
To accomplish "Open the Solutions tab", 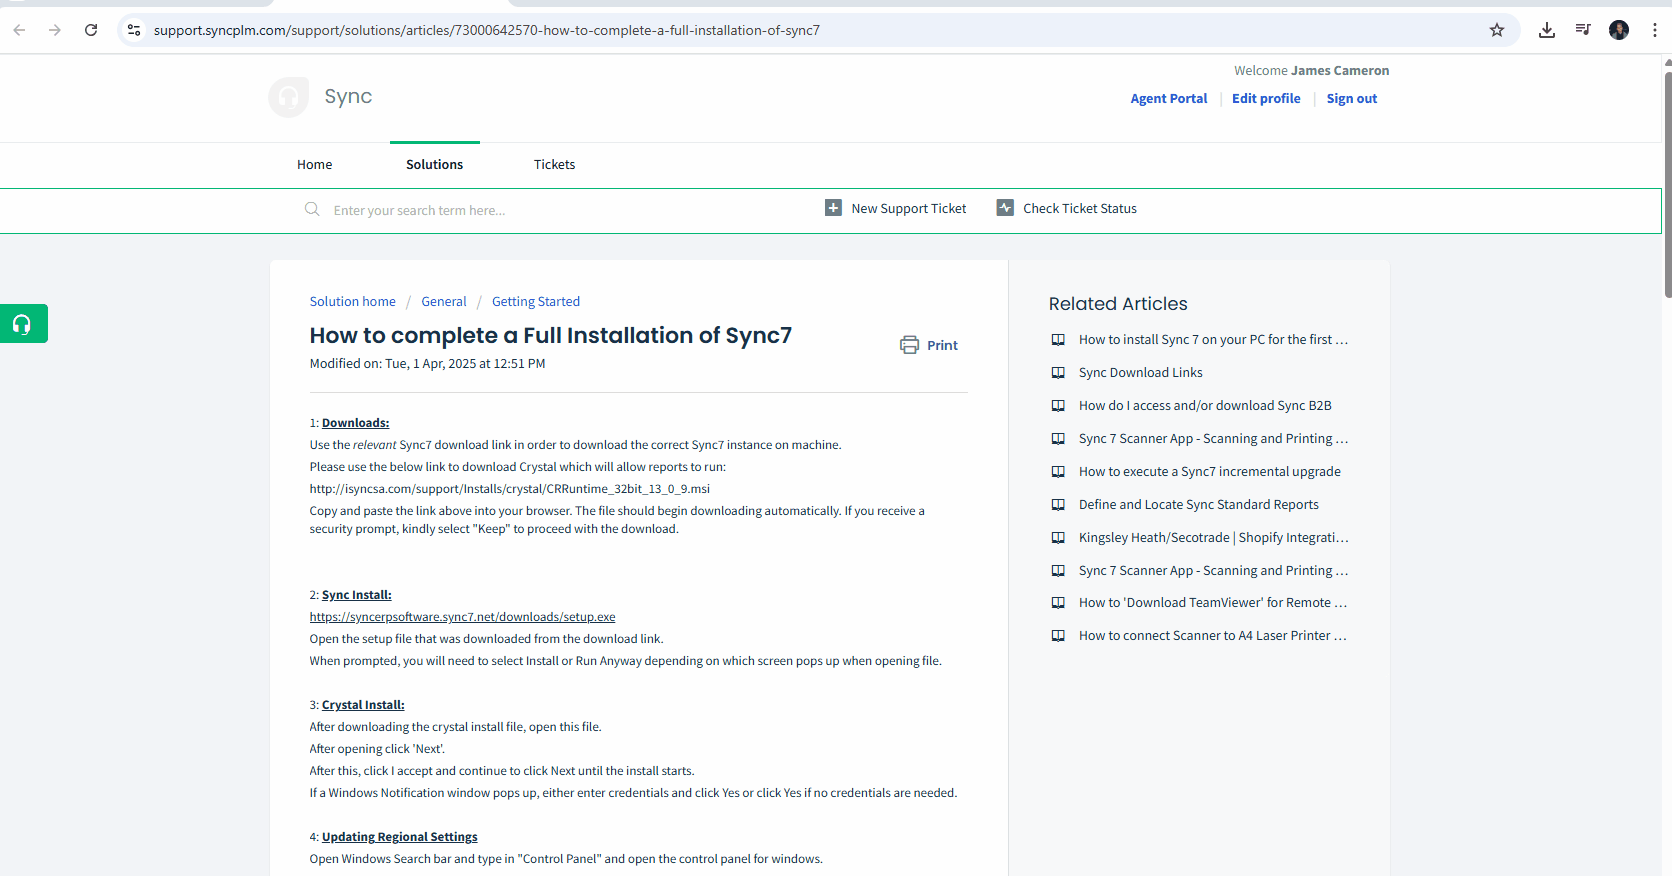I will click(x=434, y=165).
